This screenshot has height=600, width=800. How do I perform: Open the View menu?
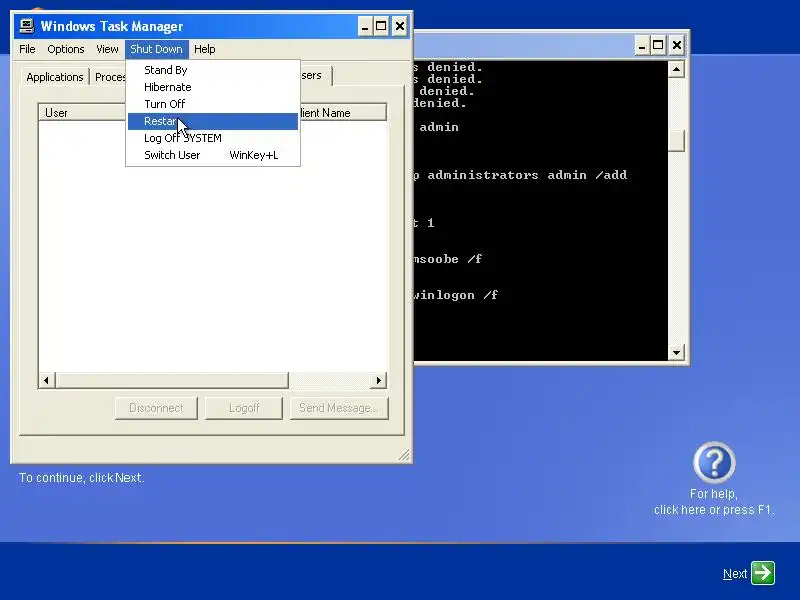[x=107, y=49]
